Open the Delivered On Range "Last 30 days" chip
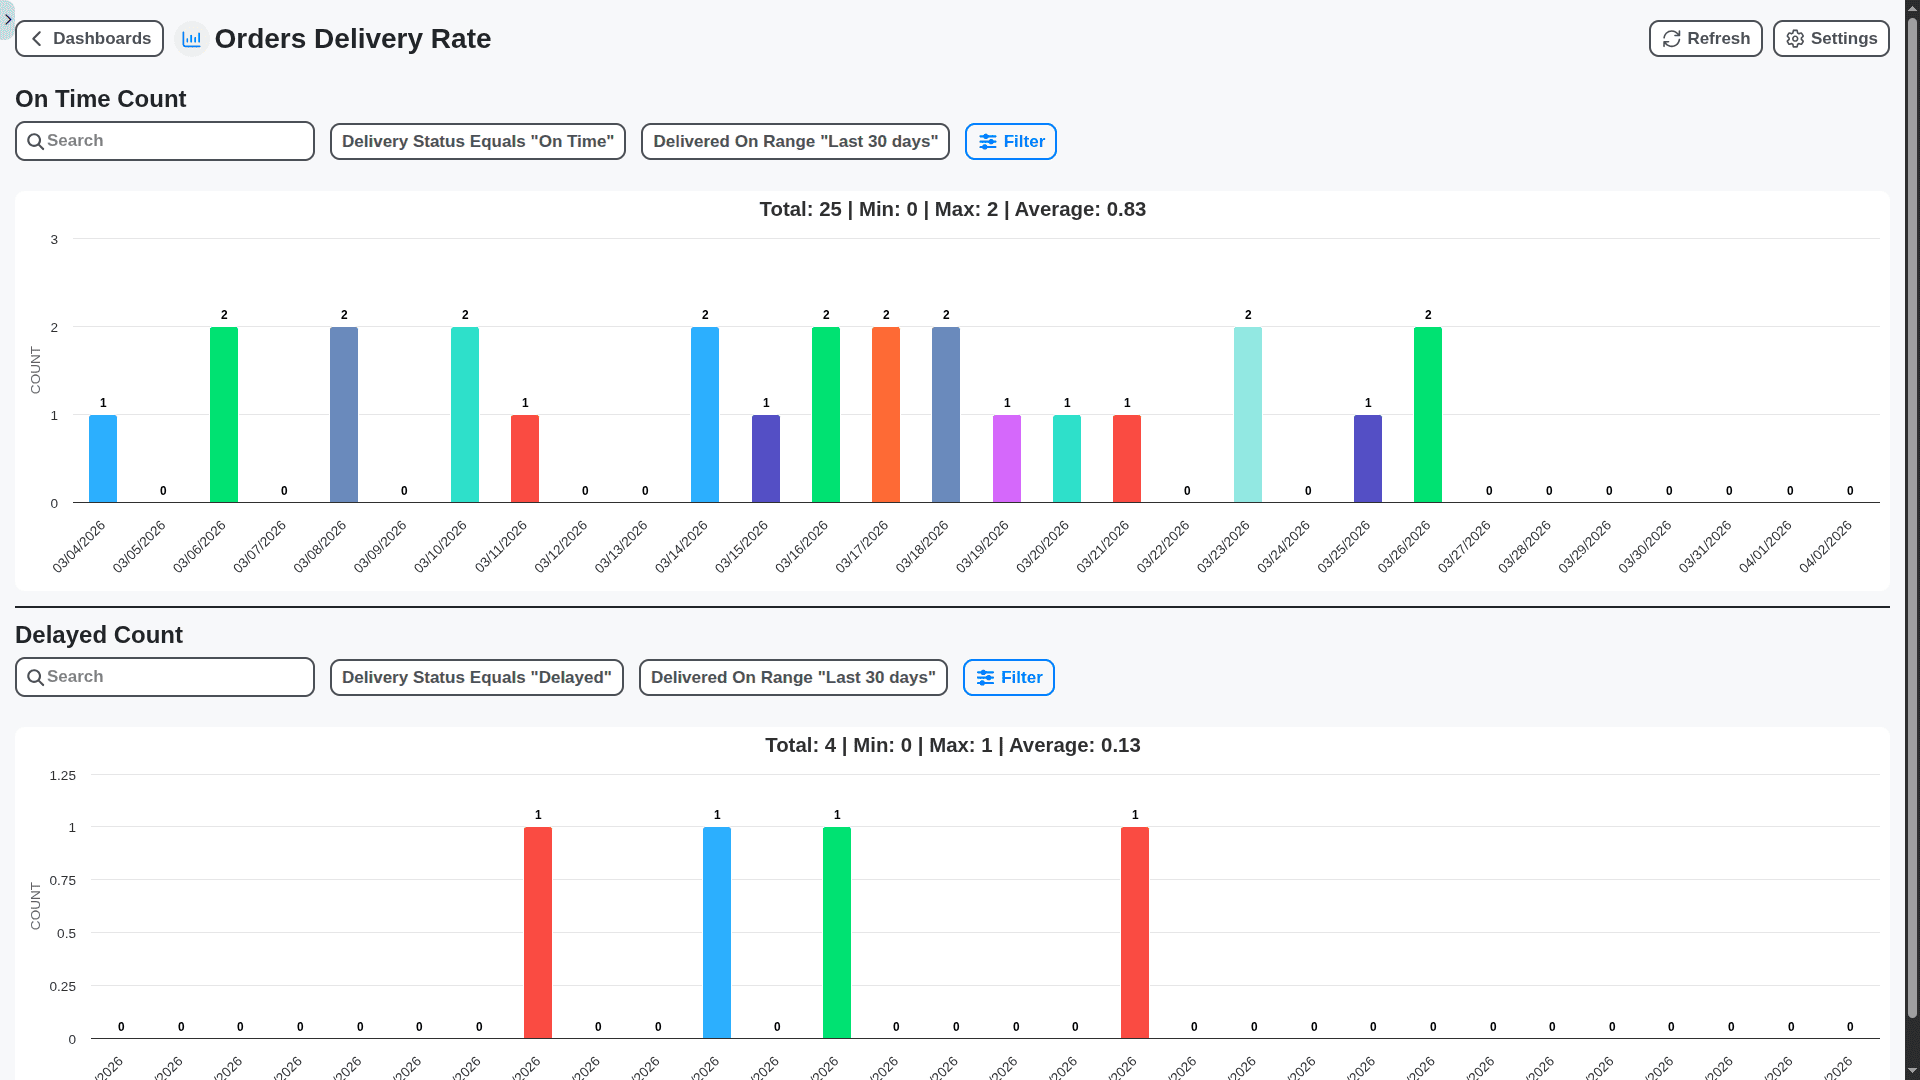The image size is (1920, 1080). 794,141
